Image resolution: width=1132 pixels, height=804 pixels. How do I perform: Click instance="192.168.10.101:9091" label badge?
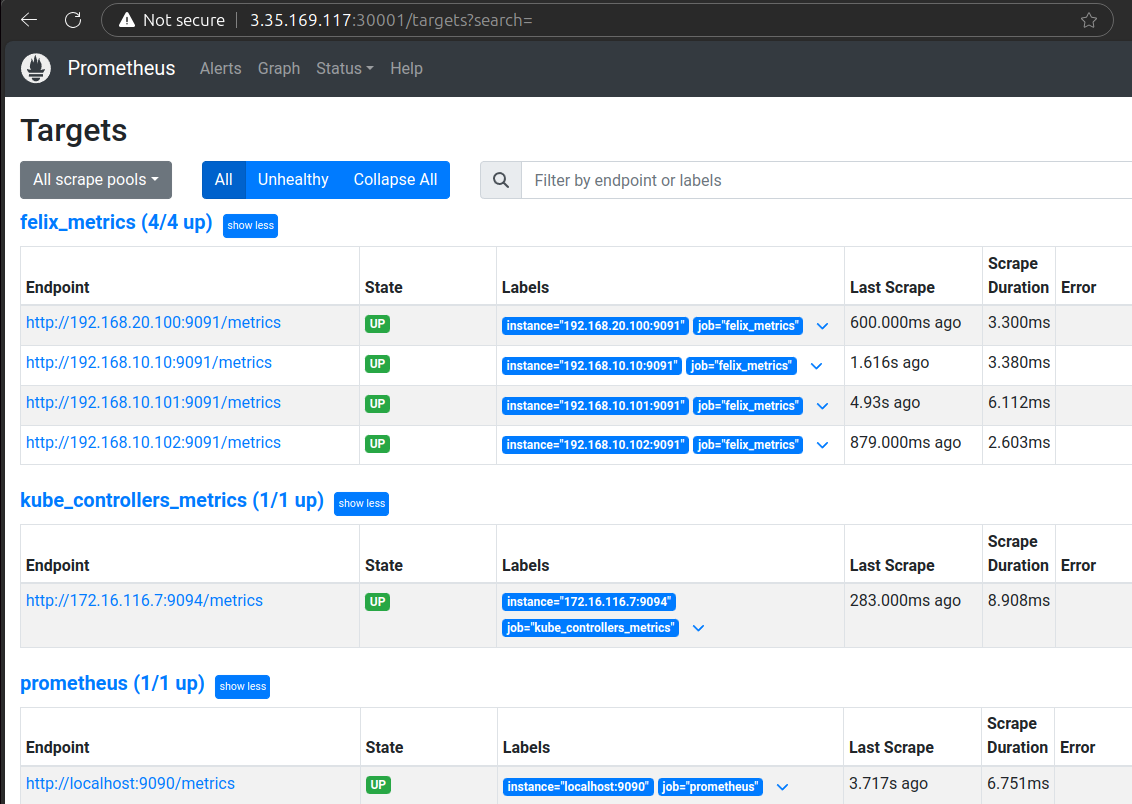pos(596,406)
